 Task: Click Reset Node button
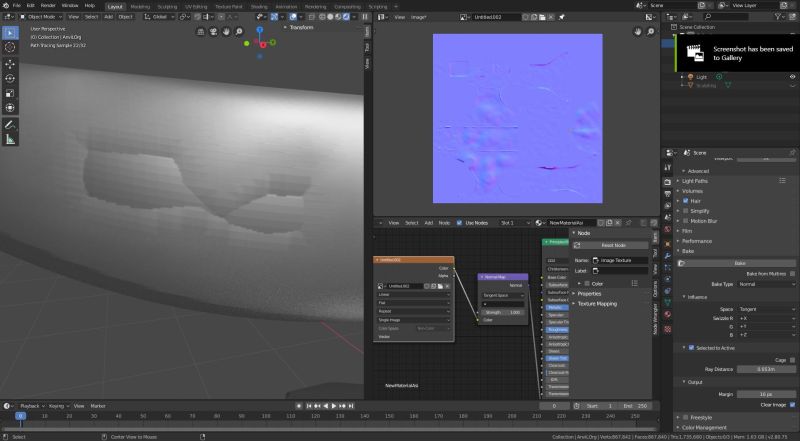coord(610,246)
